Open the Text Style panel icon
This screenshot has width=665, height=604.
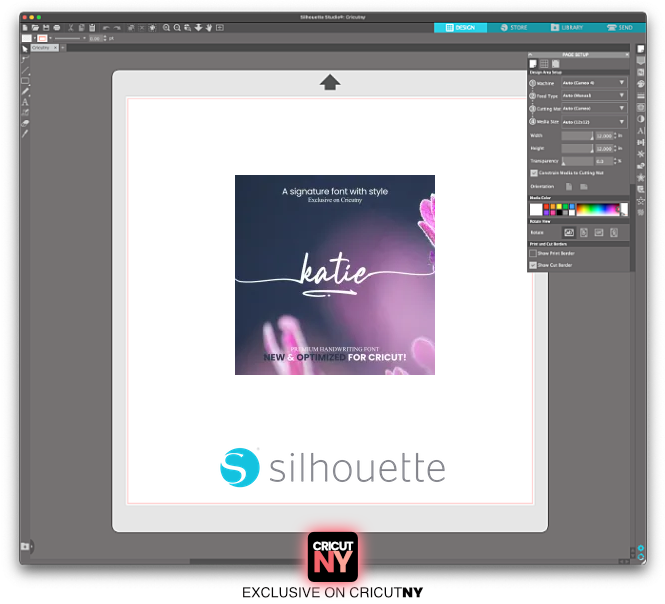point(640,131)
